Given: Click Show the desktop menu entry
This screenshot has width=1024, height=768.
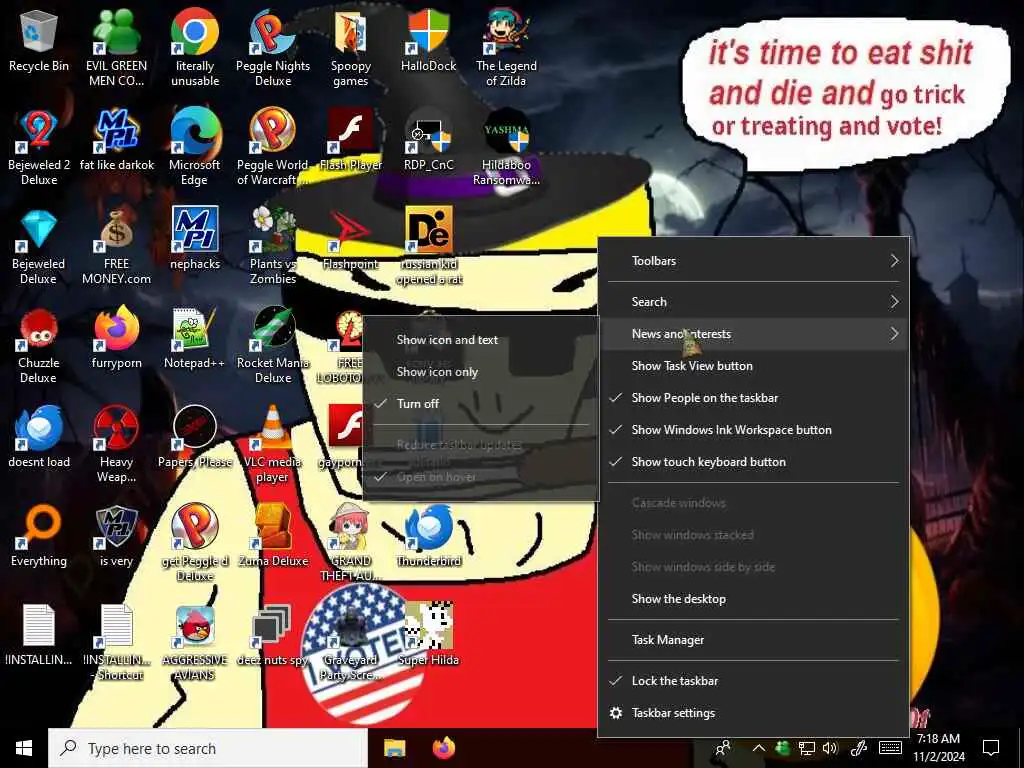Looking at the screenshot, I should click(754, 599).
